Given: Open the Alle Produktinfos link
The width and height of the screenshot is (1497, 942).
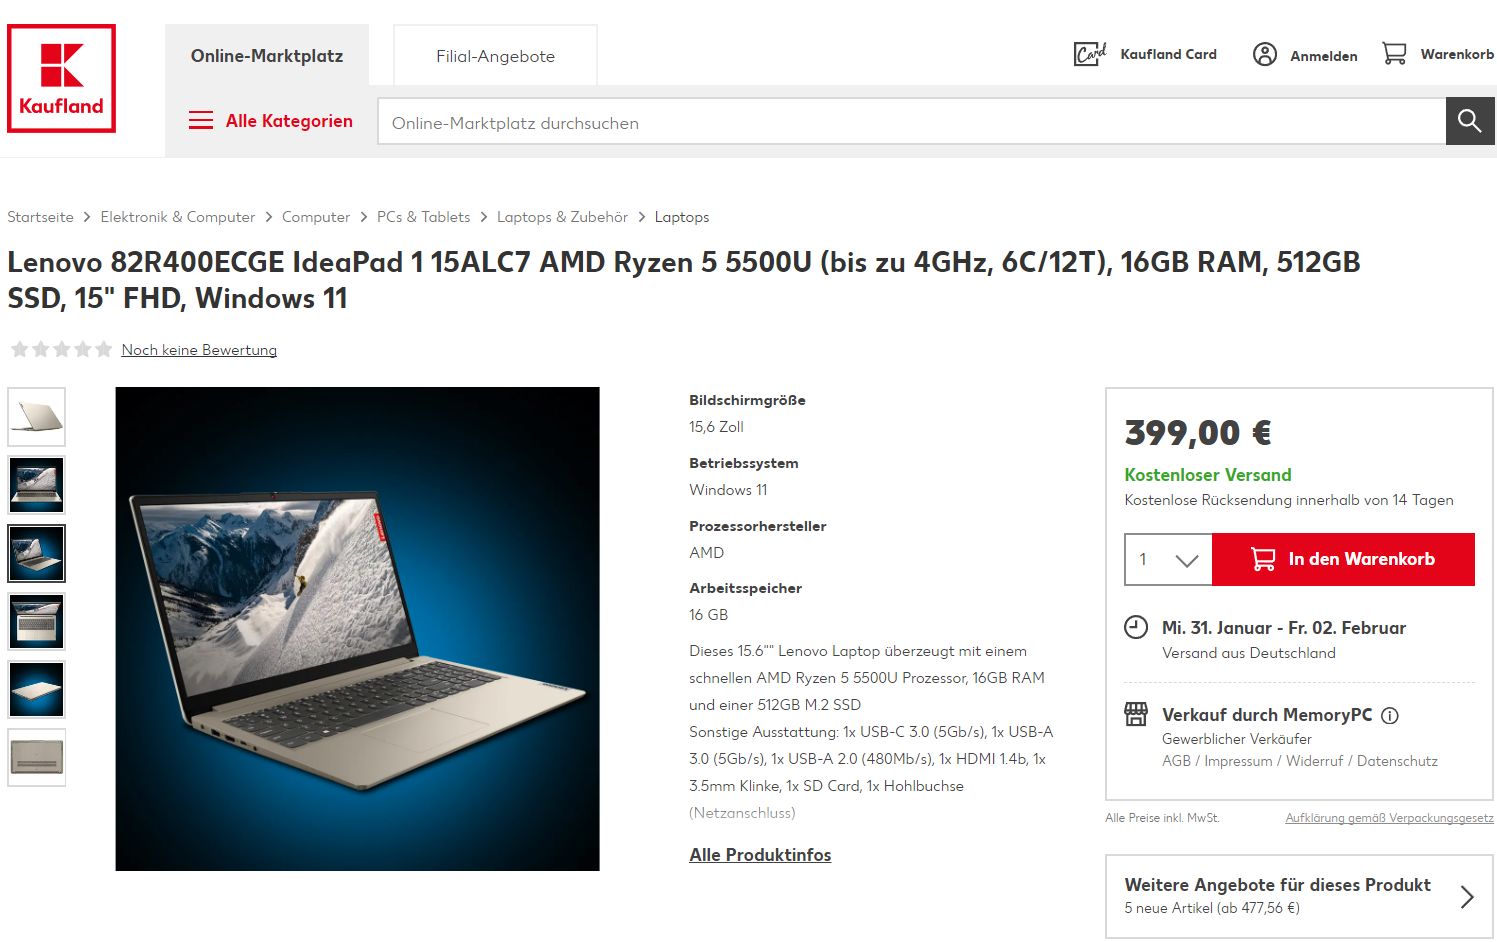Looking at the screenshot, I should pyautogui.click(x=760, y=855).
